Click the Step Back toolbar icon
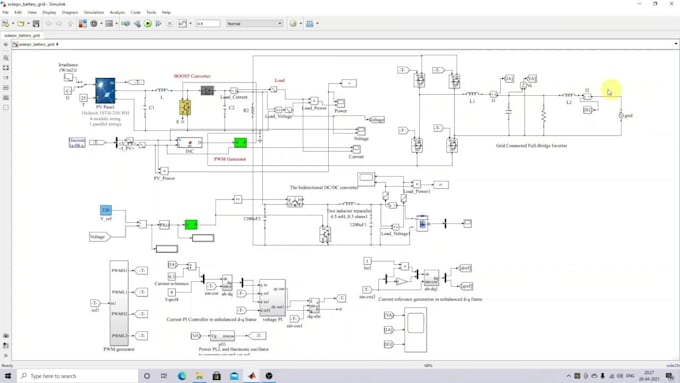 (x=137, y=23)
